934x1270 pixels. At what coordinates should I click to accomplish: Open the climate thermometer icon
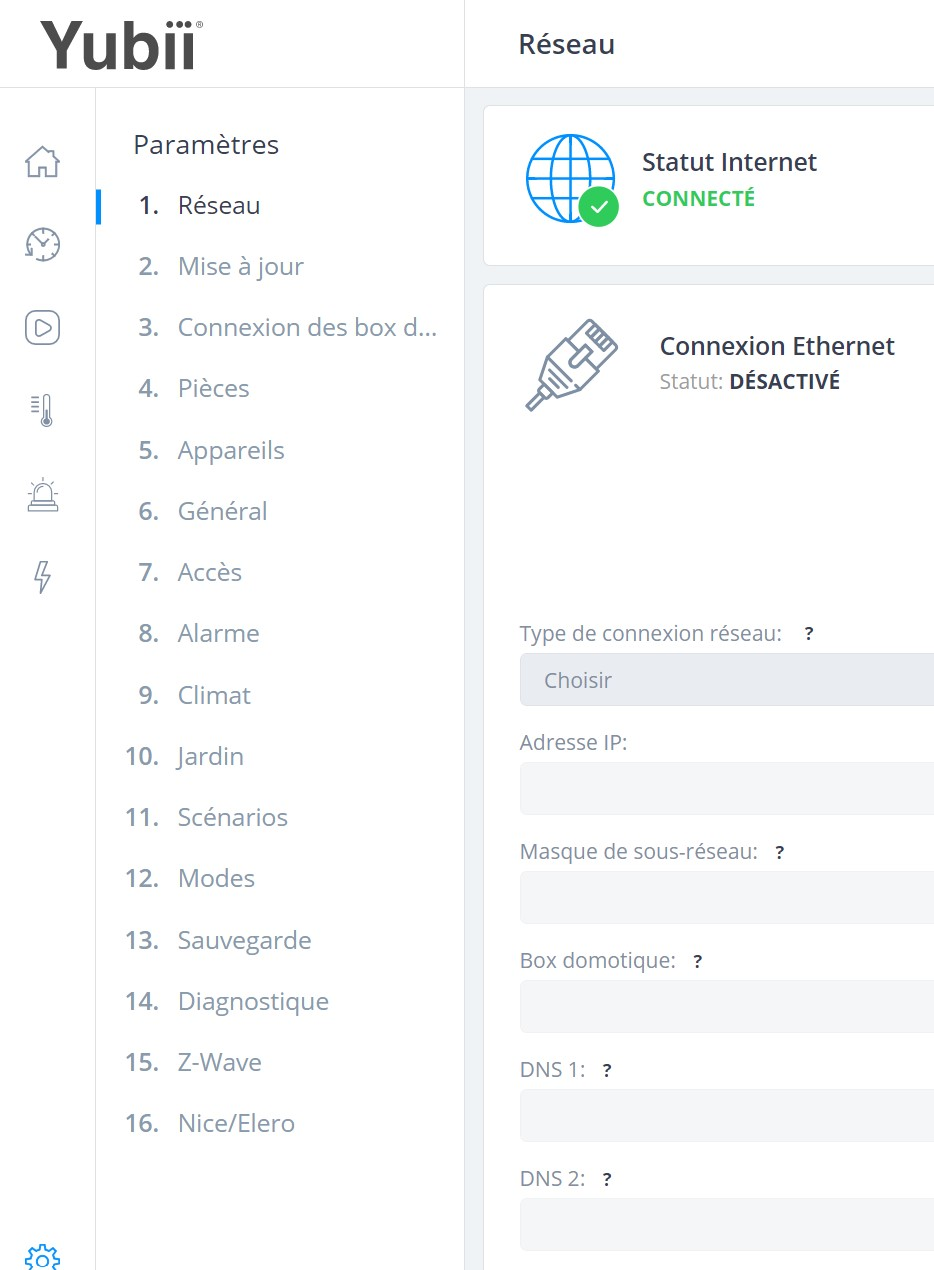click(42, 411)
